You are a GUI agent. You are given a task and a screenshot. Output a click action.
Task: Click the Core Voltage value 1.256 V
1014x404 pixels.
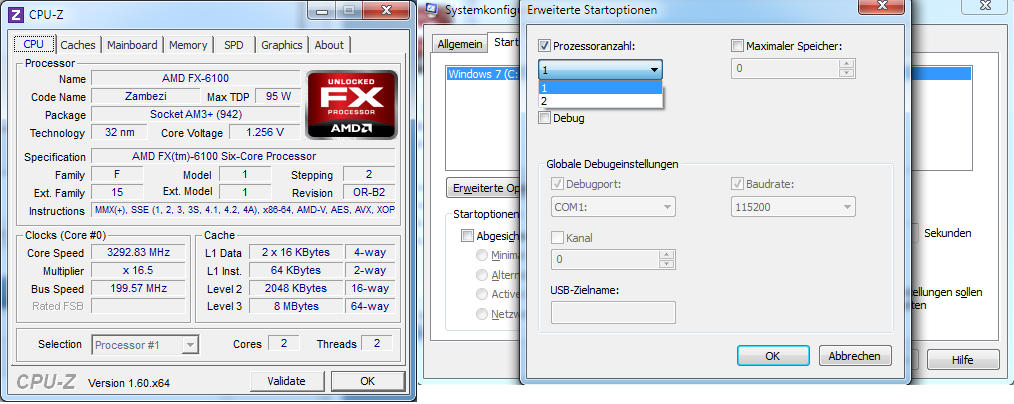[x=265, y=133]
